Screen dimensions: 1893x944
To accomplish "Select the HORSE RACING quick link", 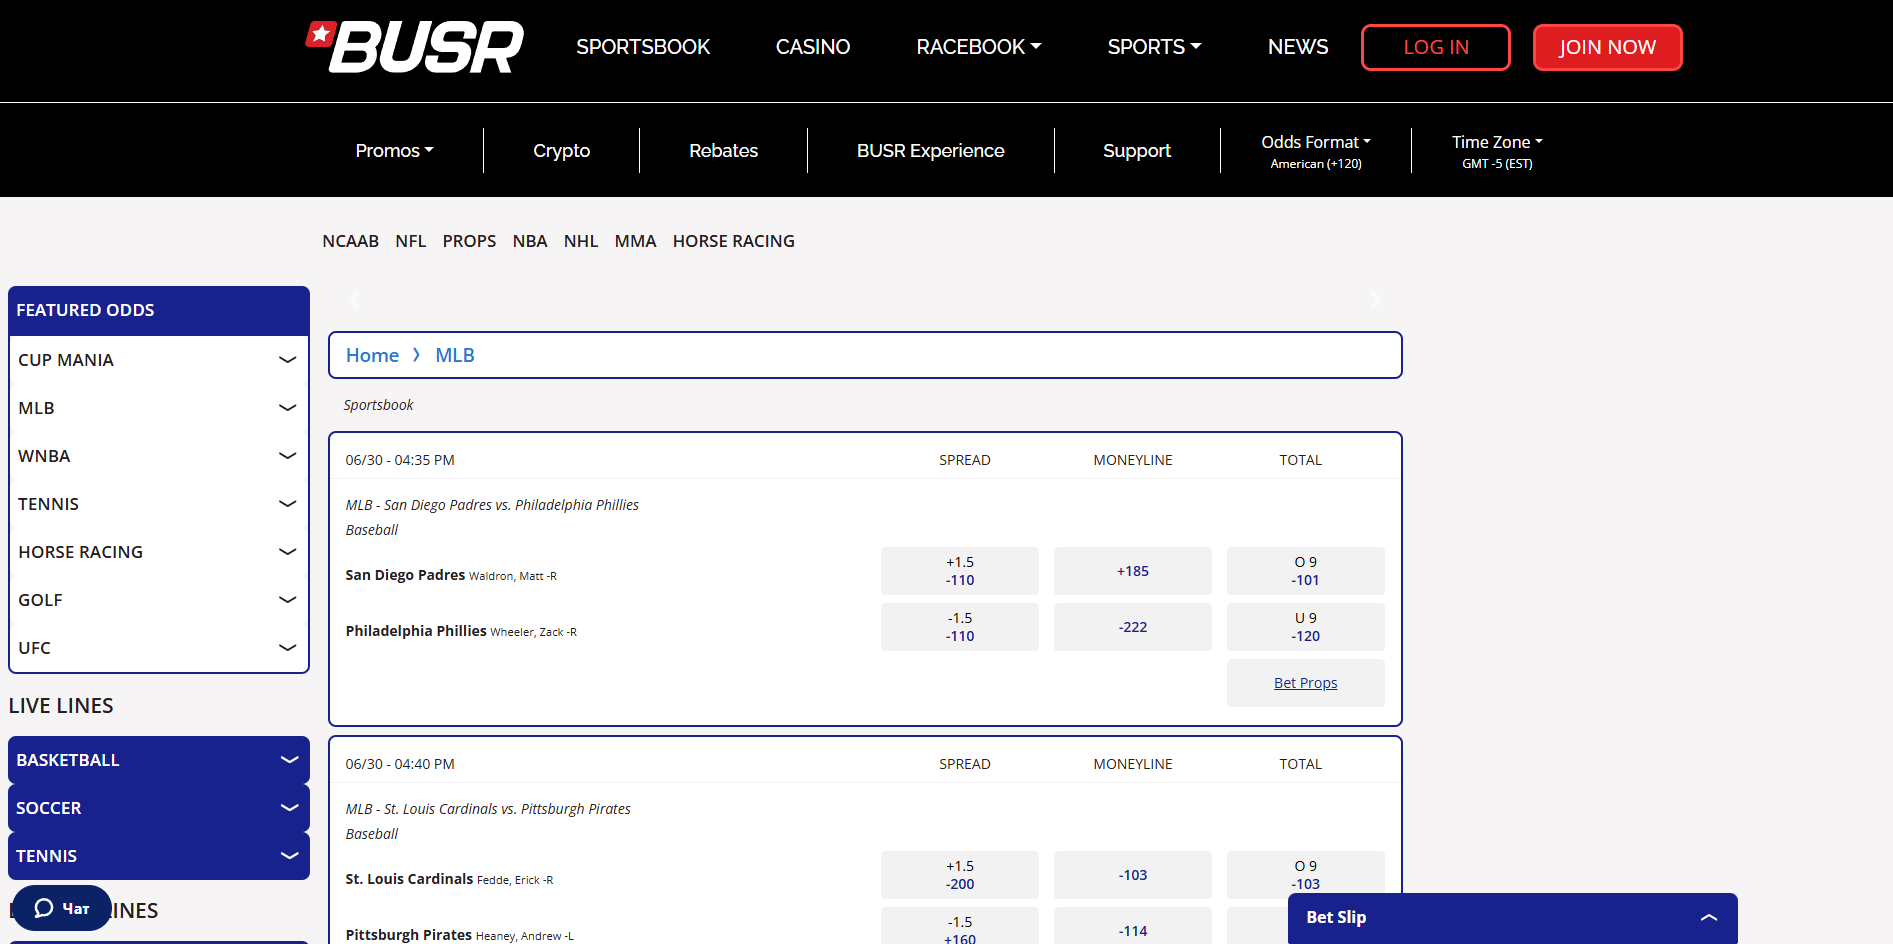I will (x=734, y=241).
